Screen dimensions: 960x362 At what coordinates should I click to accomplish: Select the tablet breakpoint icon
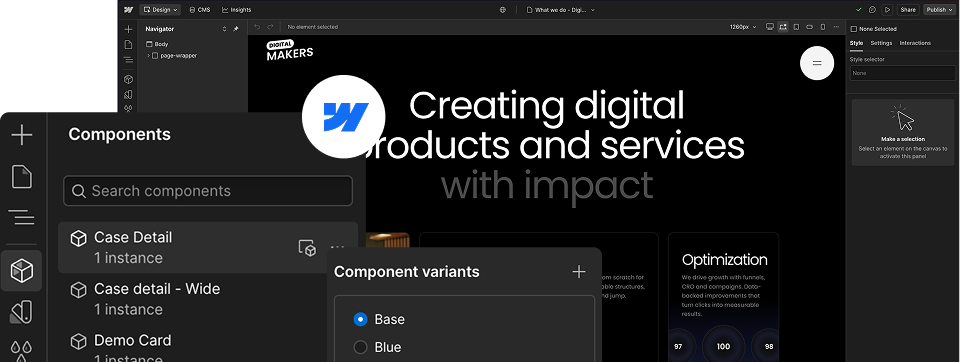(796, 27)
